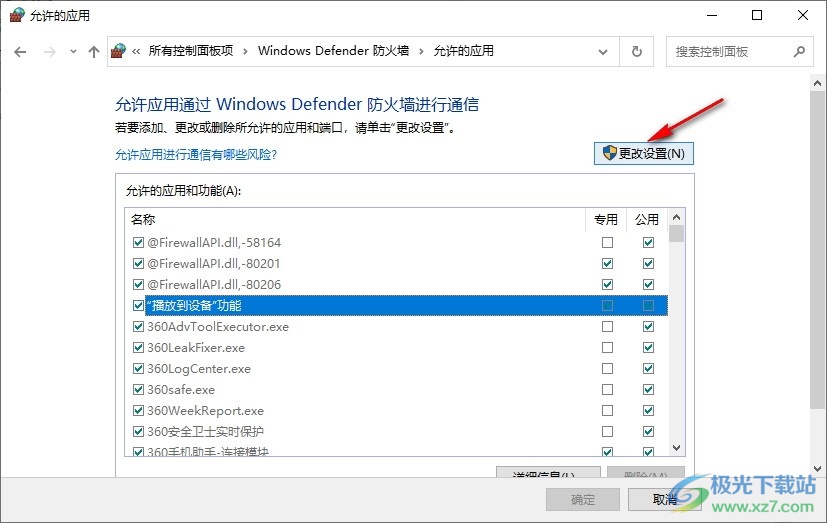This screenshot has width=827, height=523.
Task: Toggle checkbox for @FirewallAPI.dll,-80206
Action: coord(138,285)
